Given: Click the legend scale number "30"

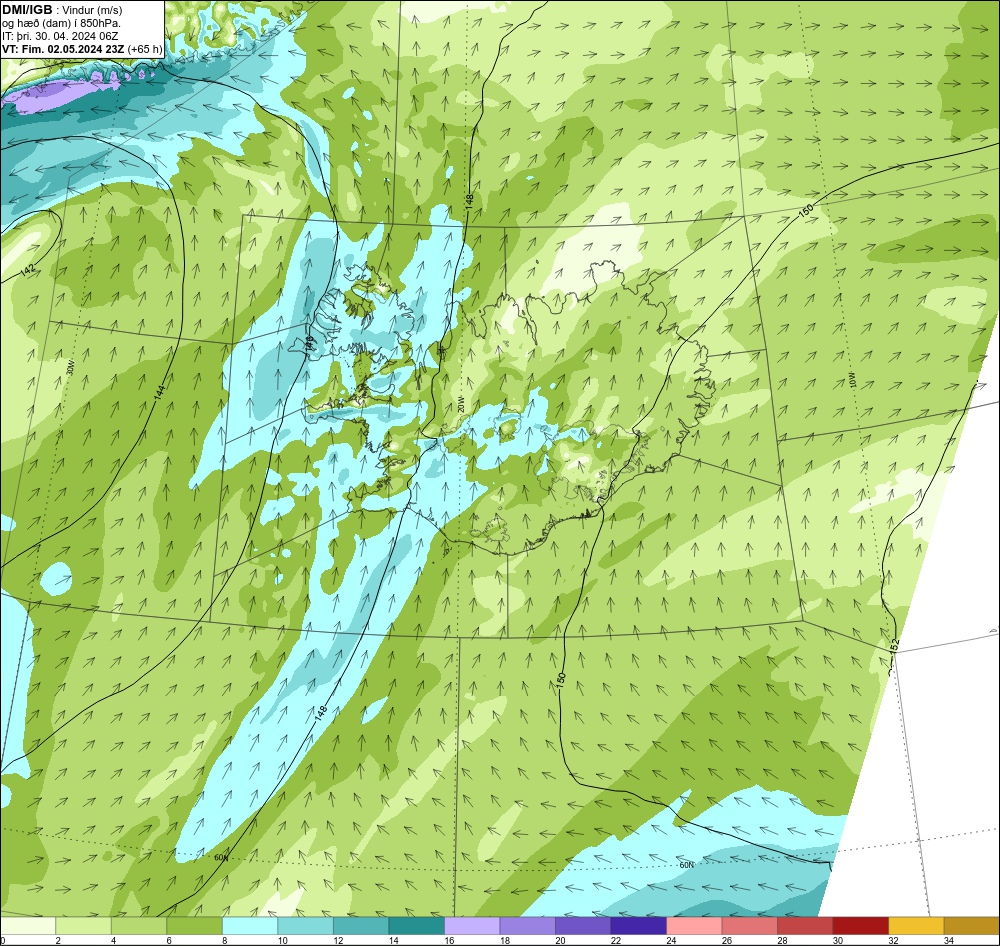Looking at the screenshot, I should [x=837, y=940].
